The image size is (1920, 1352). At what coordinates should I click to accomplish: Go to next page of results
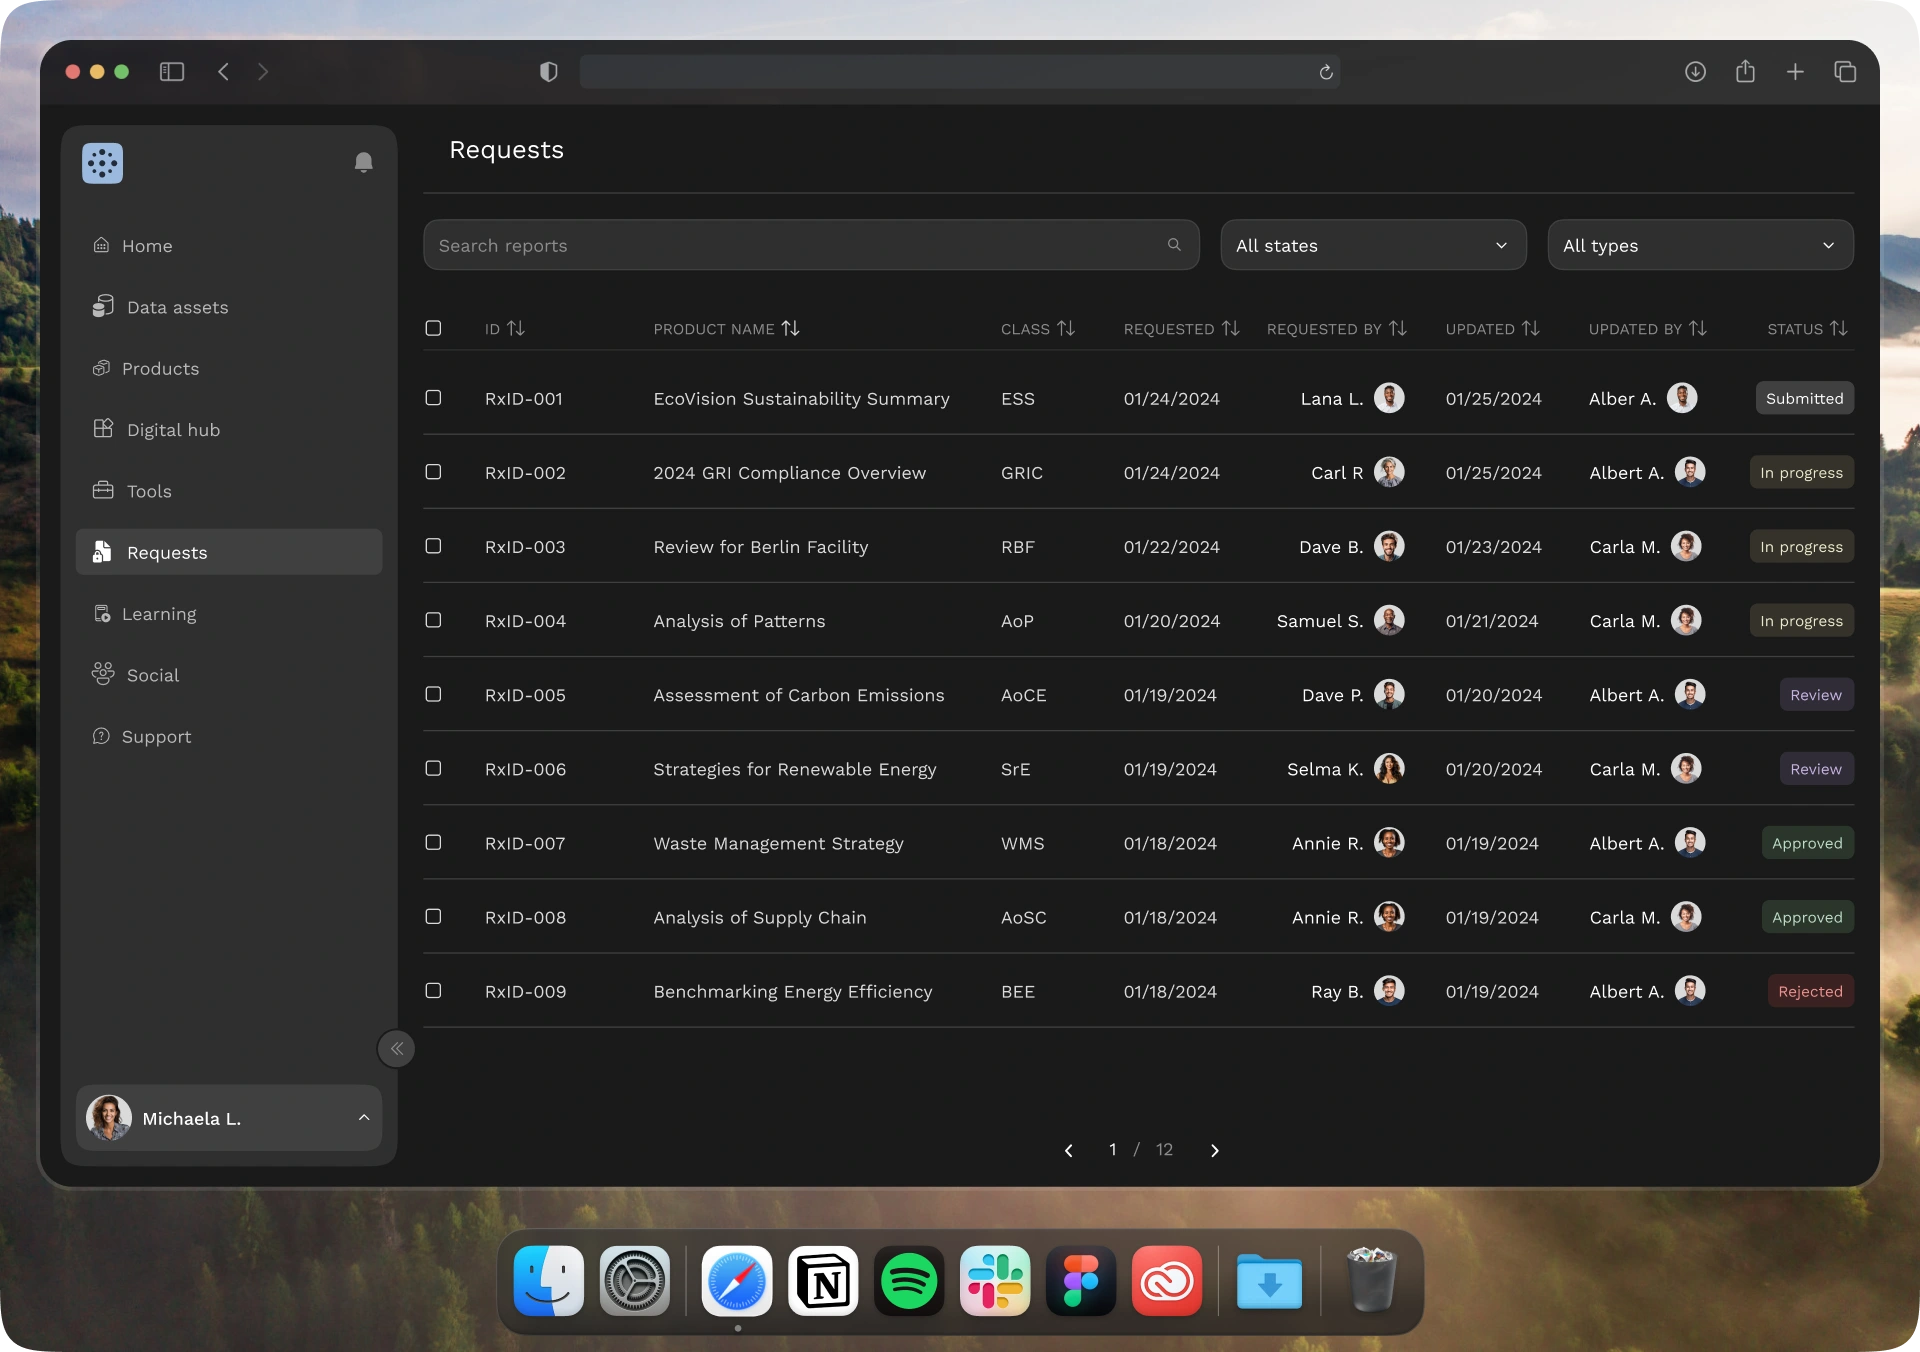pos(1215,1151)
